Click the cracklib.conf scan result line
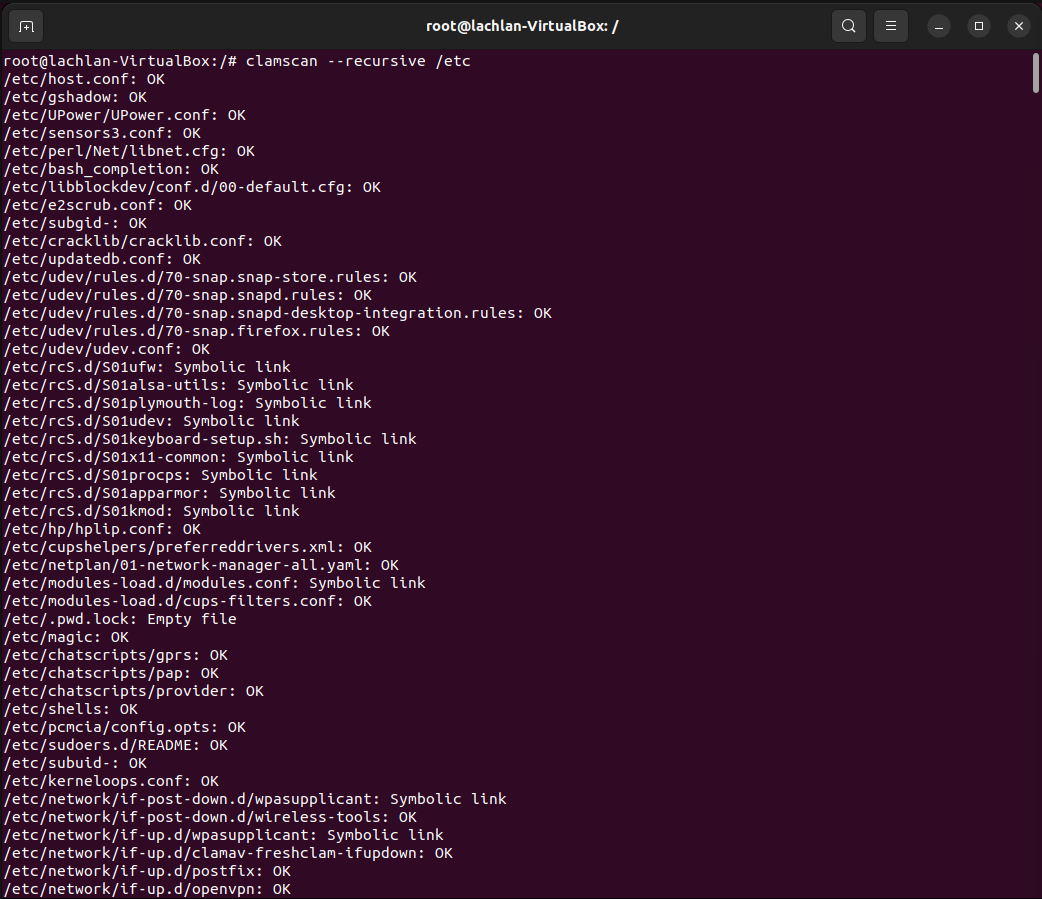Viewport: 1042px width, 899px height. [140, 241]
